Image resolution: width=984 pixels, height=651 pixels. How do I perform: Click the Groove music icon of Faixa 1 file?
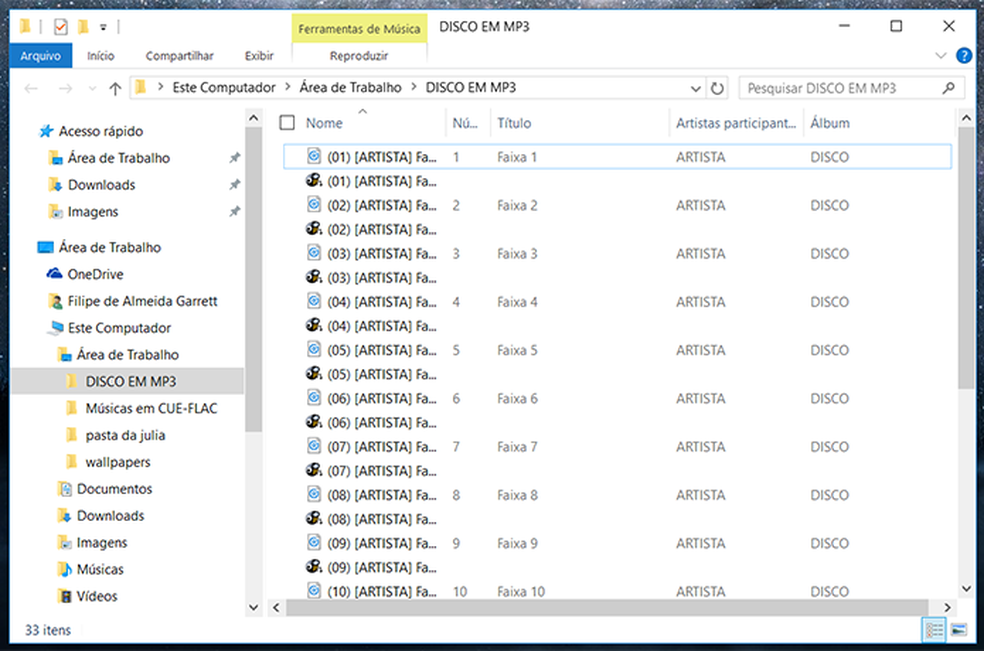click(x=314, y=156)
